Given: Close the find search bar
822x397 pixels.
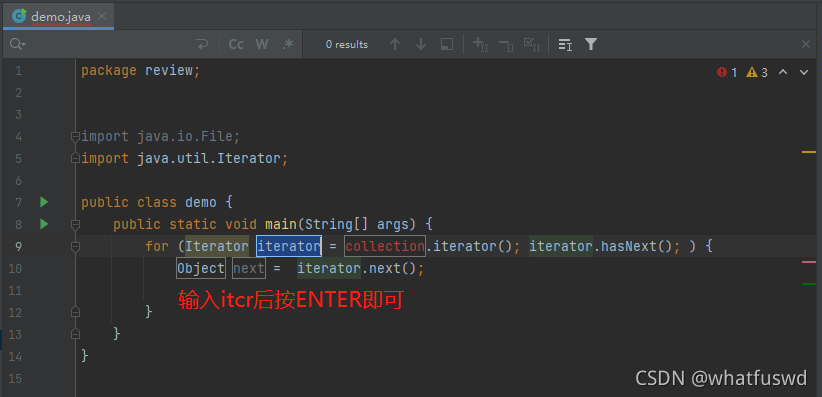Looking at the screenshot, I should pos(806,45).
